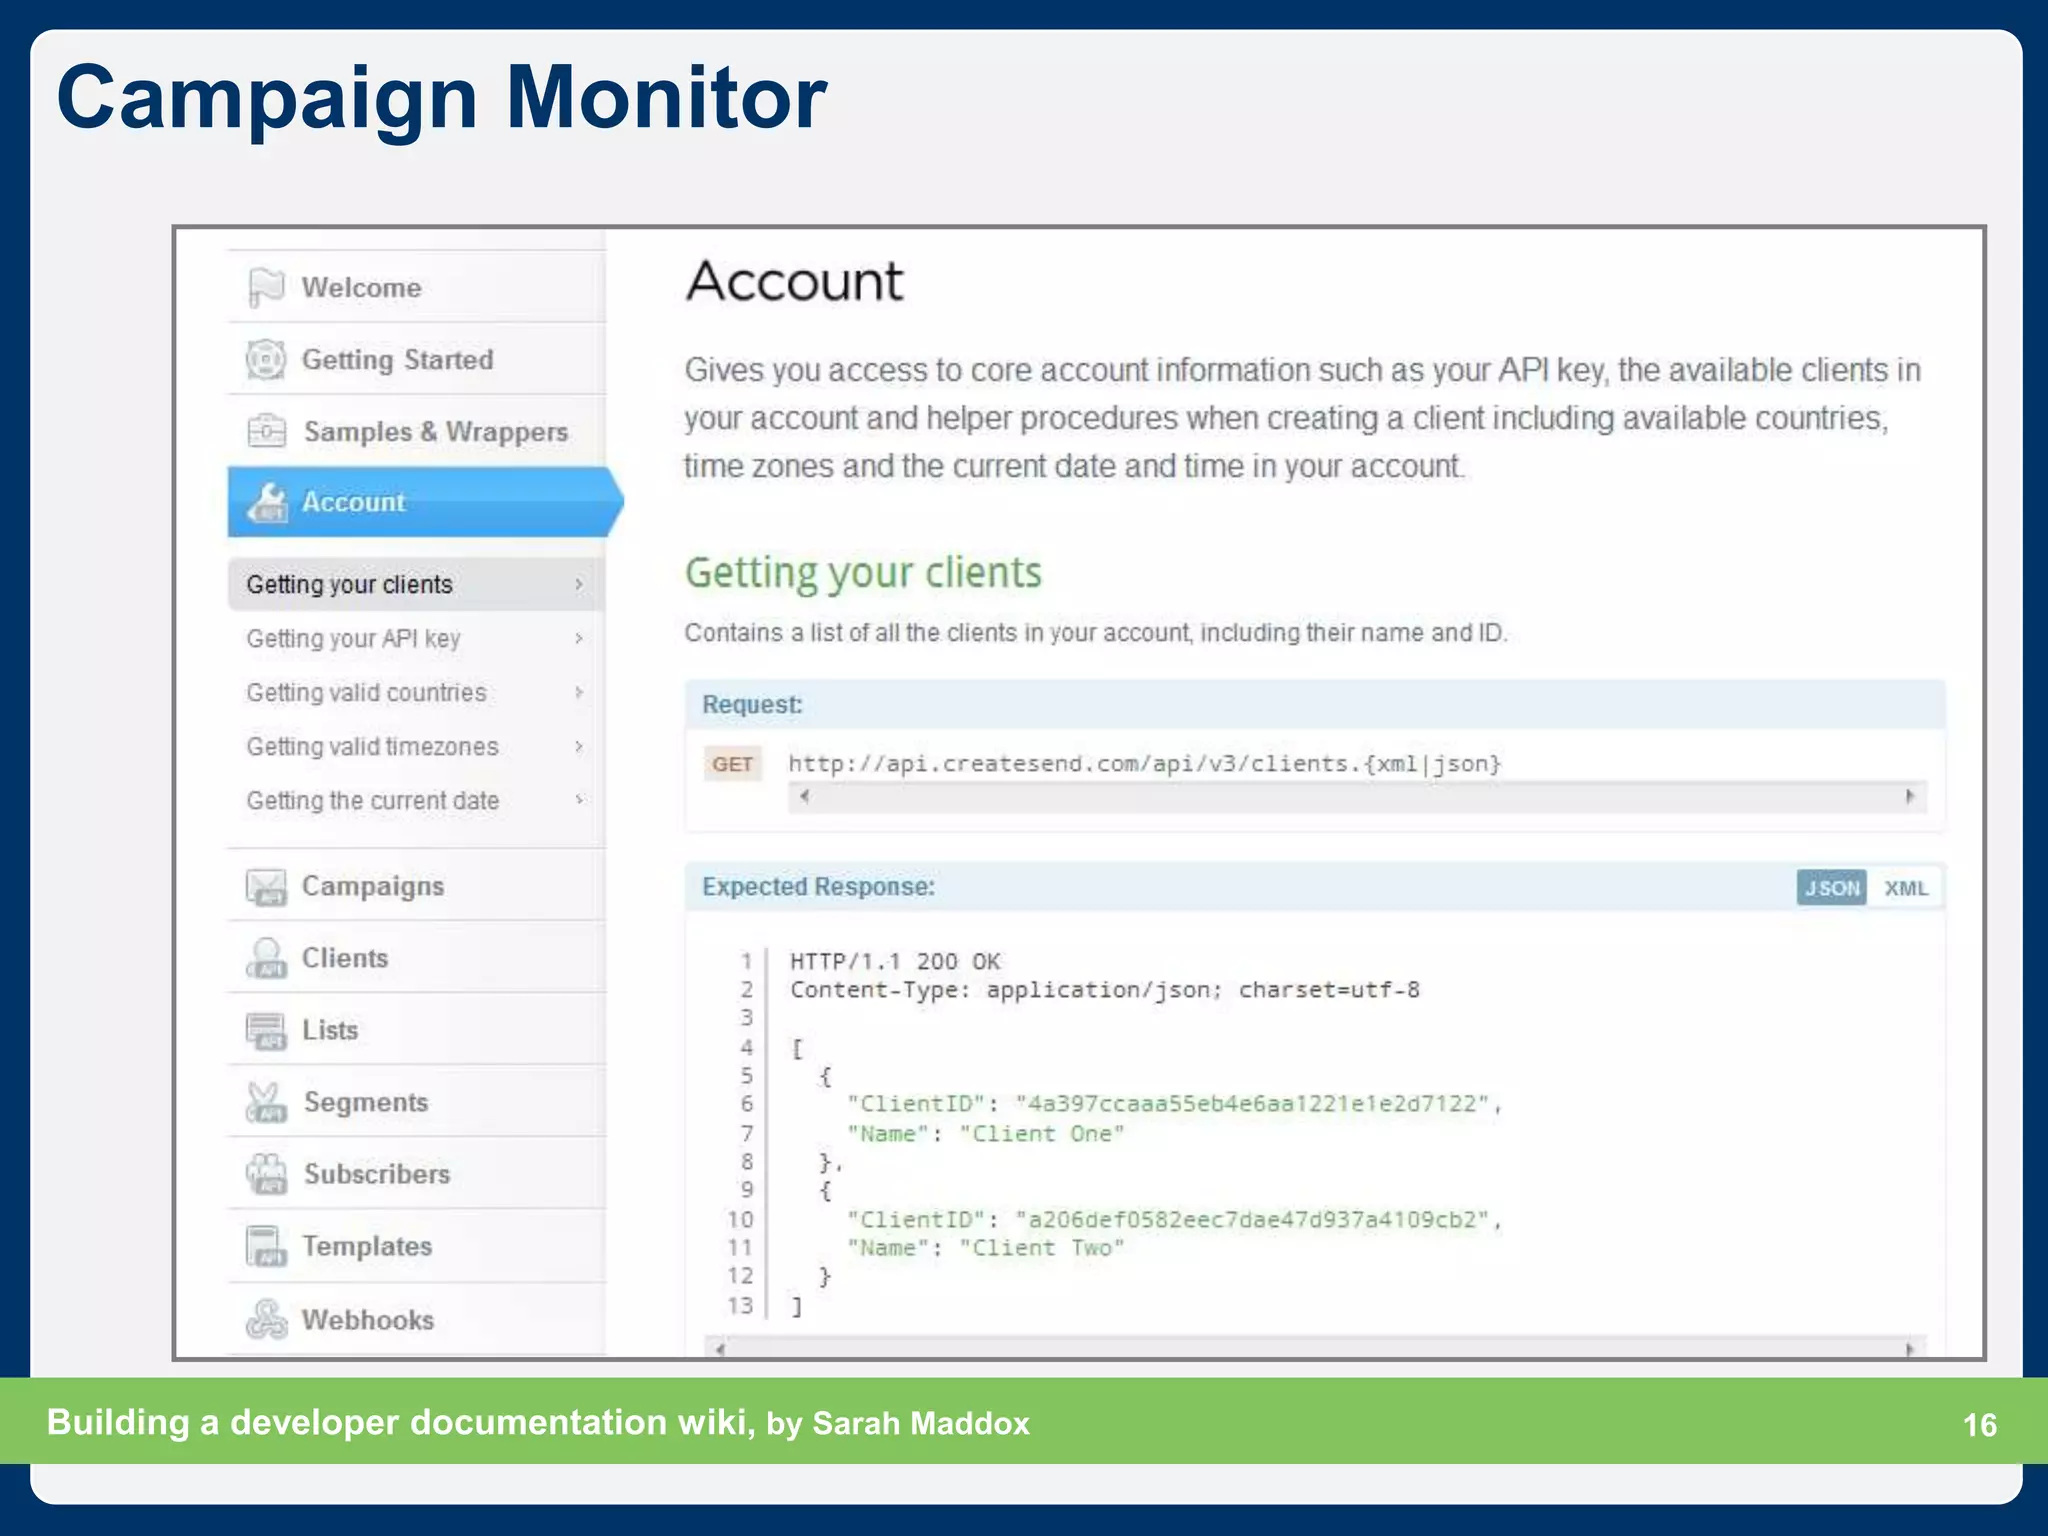Click the Webhooks icon
This screenshot has width=2048, height=1536.
click(267, 1319)
